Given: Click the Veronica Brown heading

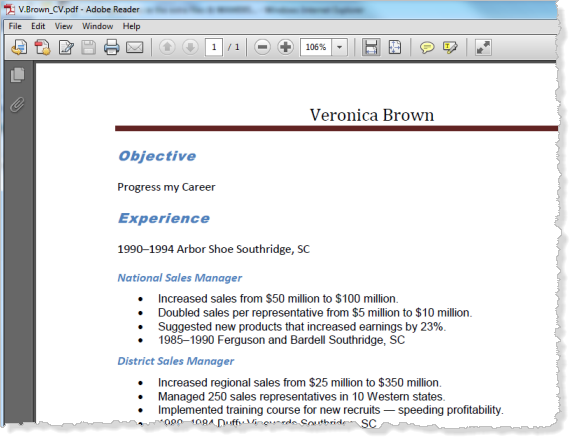Looking at the screenshot, I should coord(372,115).
